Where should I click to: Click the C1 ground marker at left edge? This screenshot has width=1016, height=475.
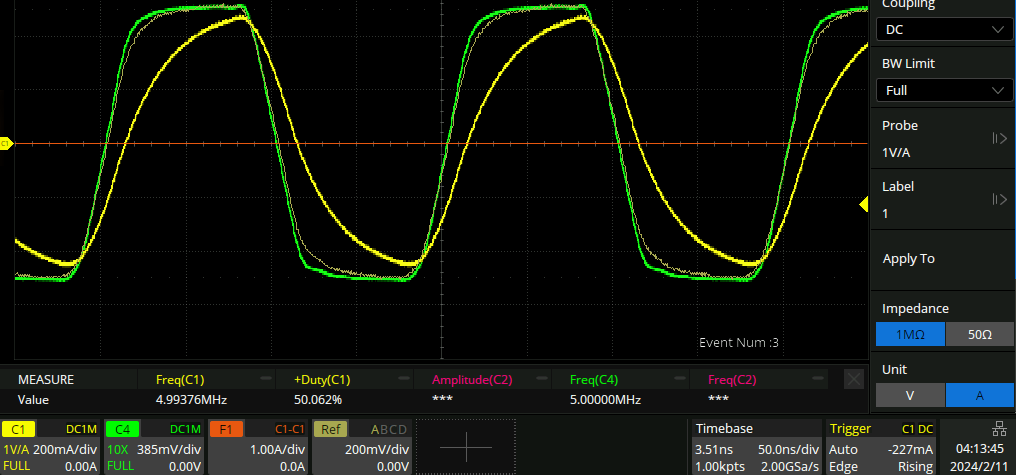pyautogui.click(x=5, y=144)
